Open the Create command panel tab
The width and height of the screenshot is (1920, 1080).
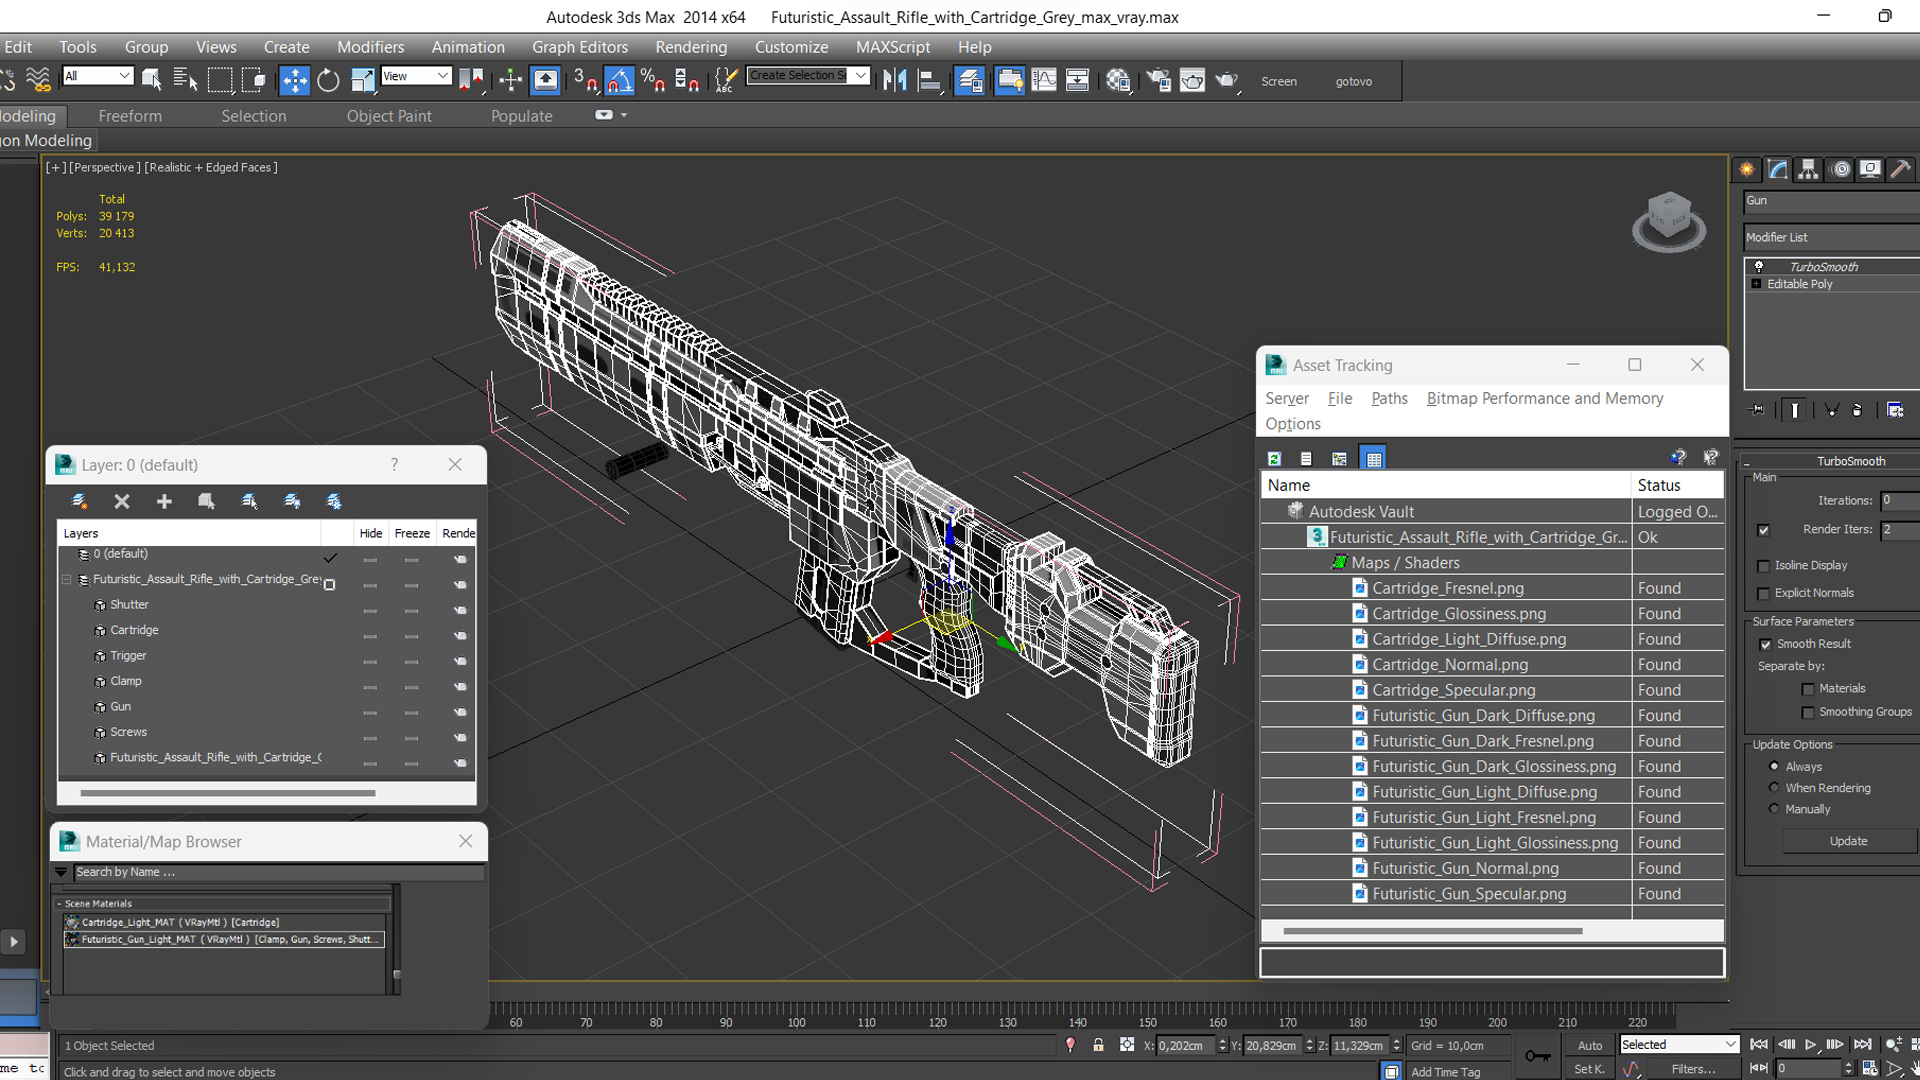click(1747, 169)
